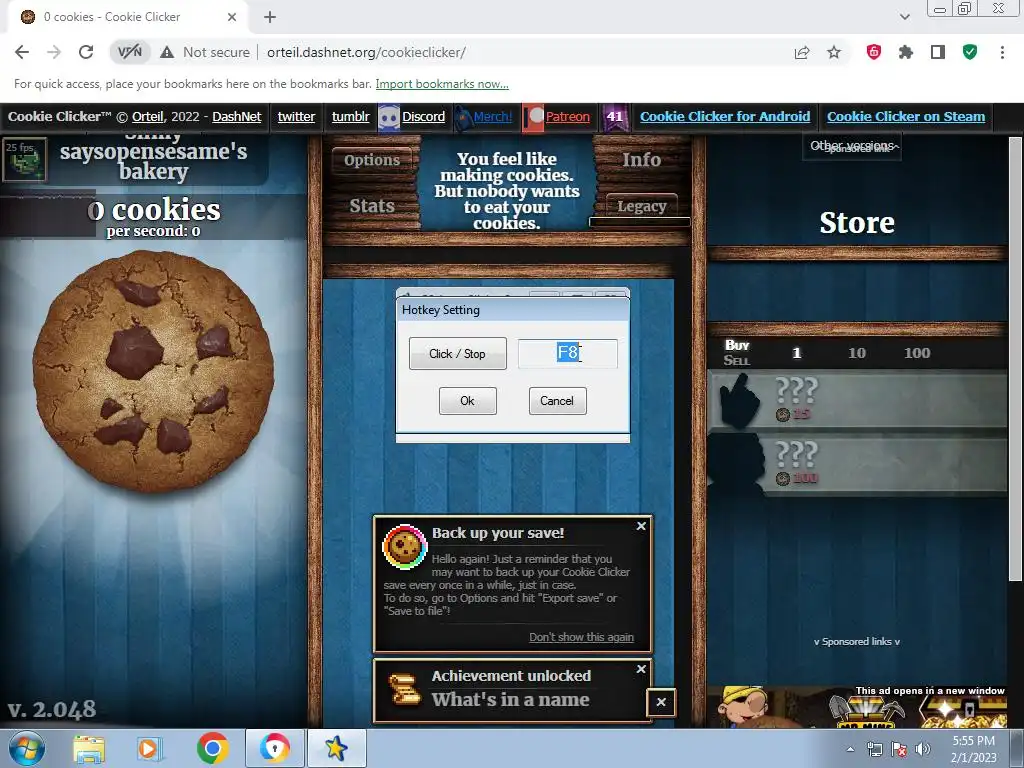Toggle the VPN badge in address bar

click(129, 52)
